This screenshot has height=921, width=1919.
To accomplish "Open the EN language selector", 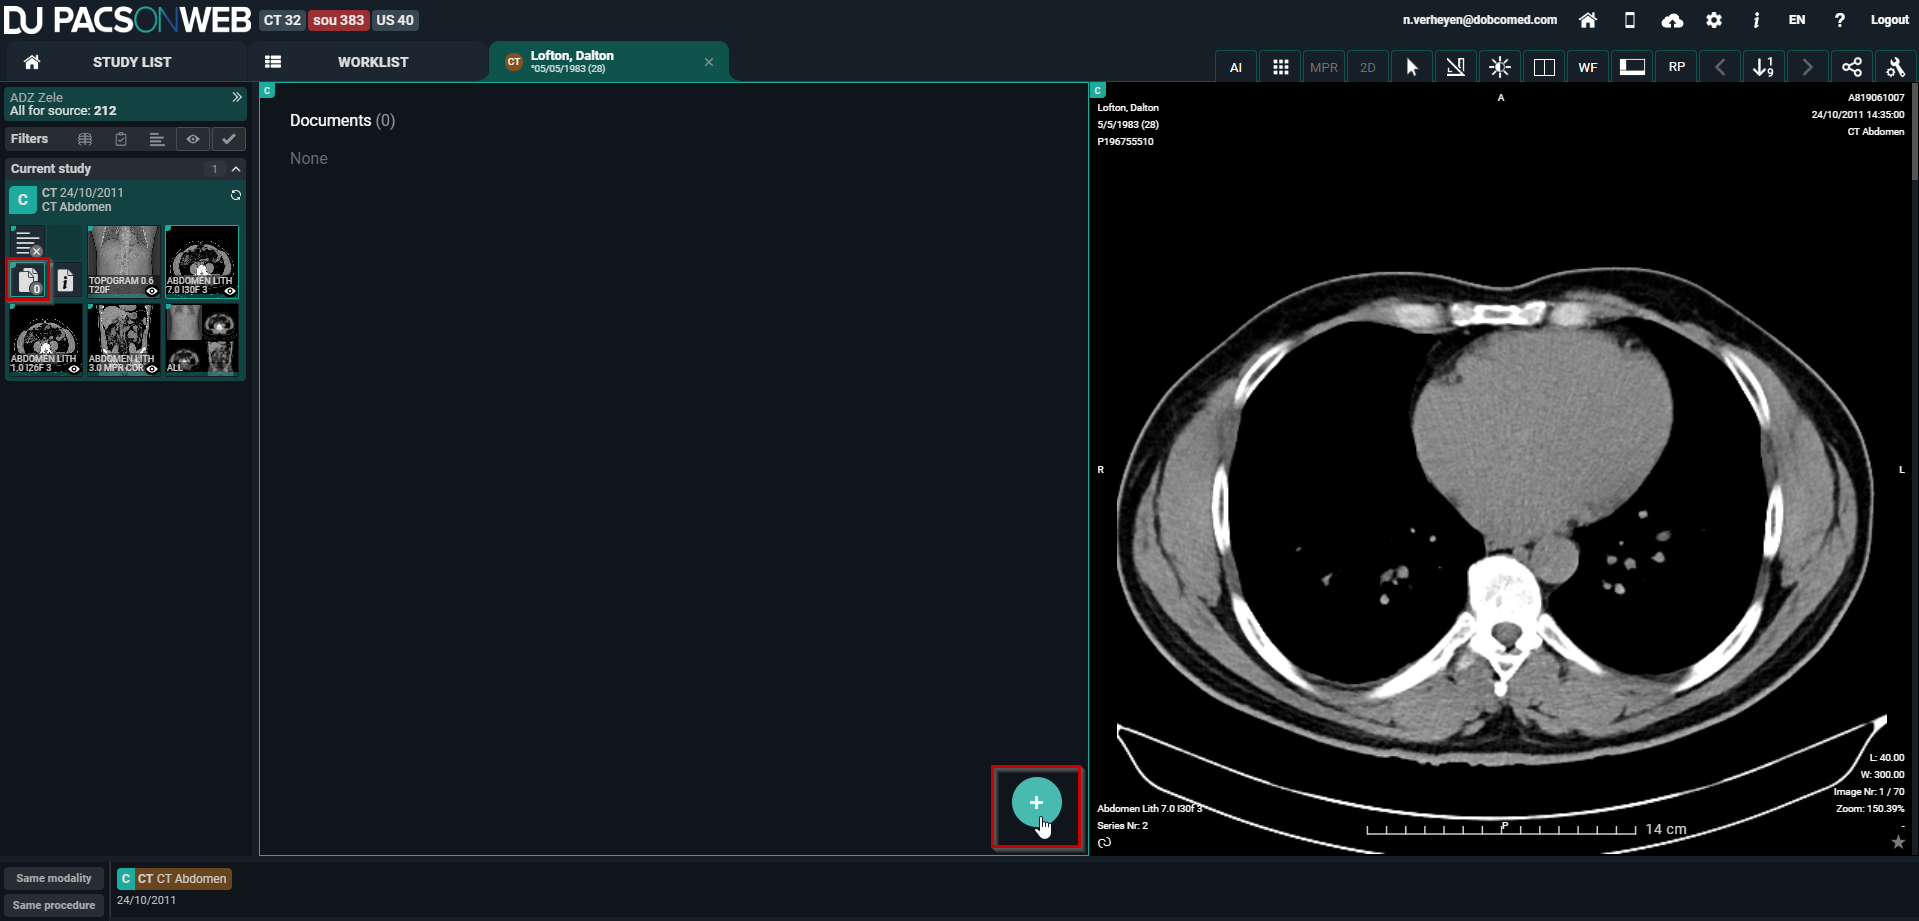I will (x=1797, y=20).
